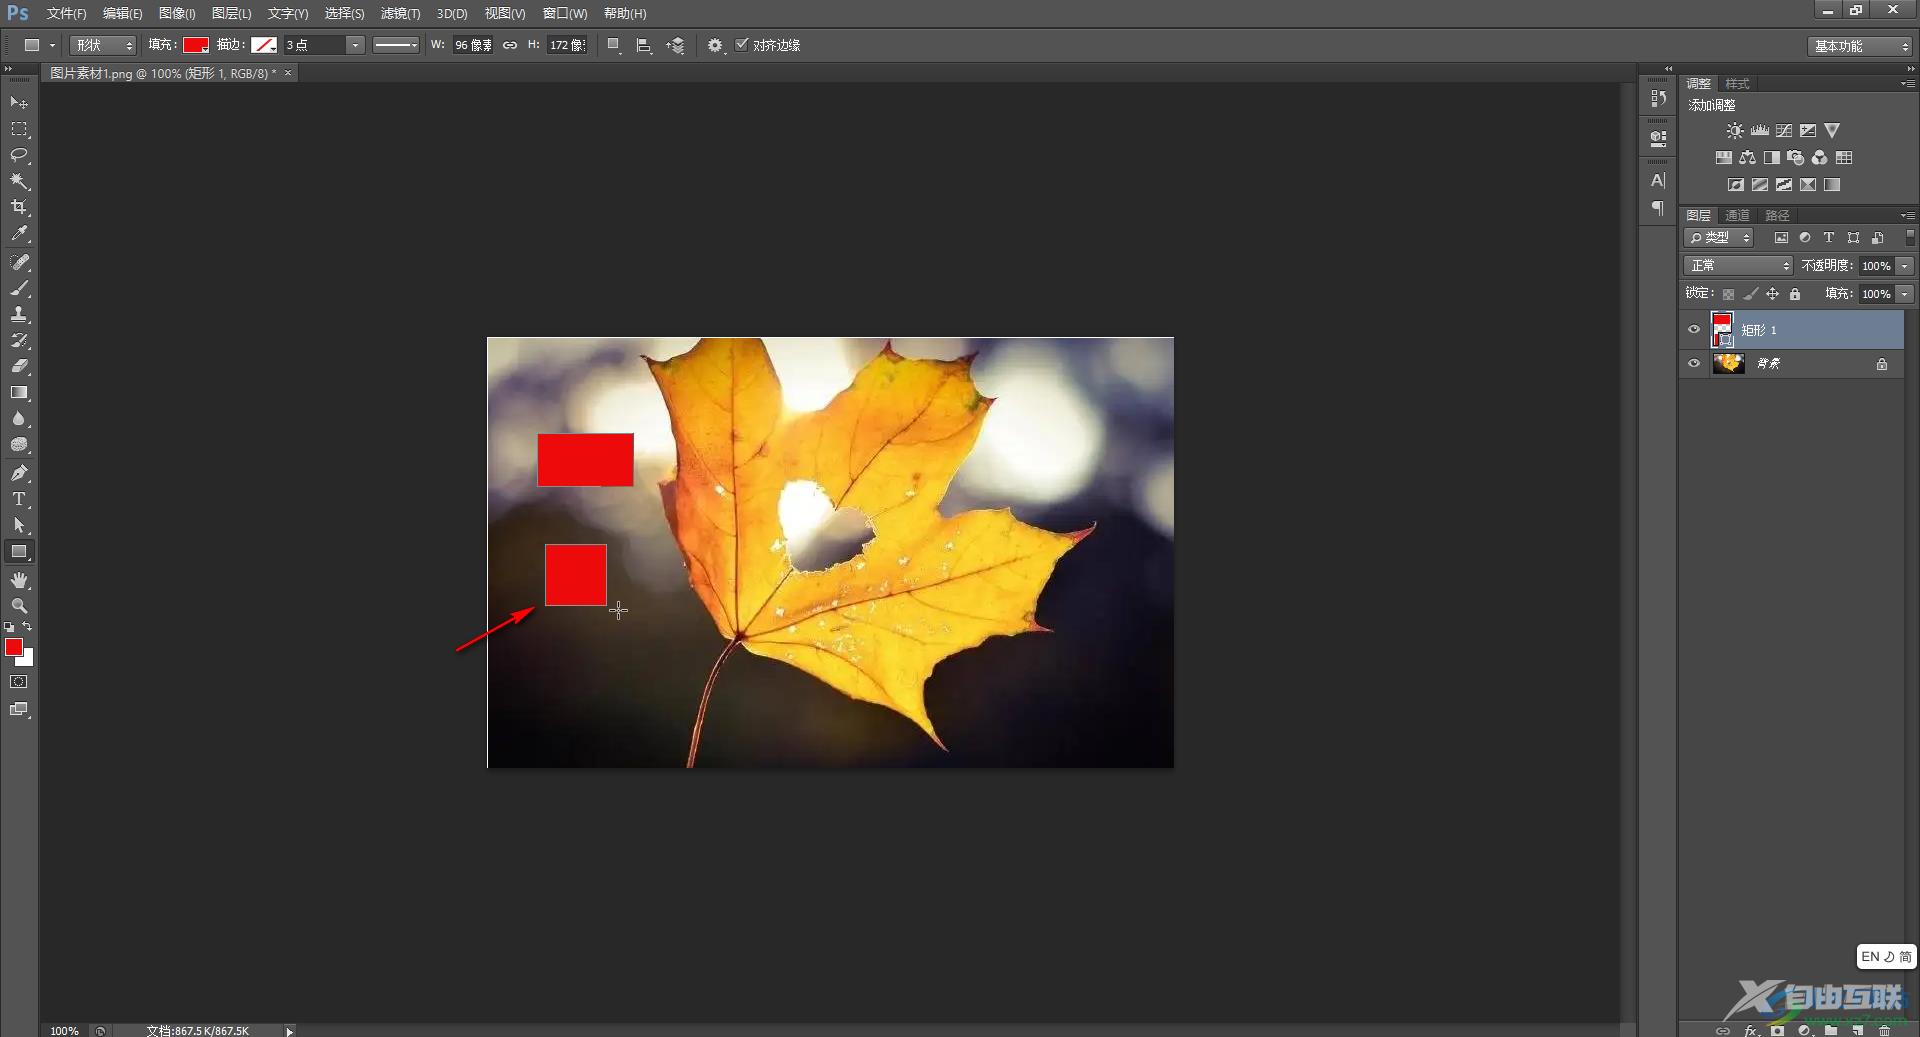
Task: Toggle pixel layer filter
Action: [1781, 238]
